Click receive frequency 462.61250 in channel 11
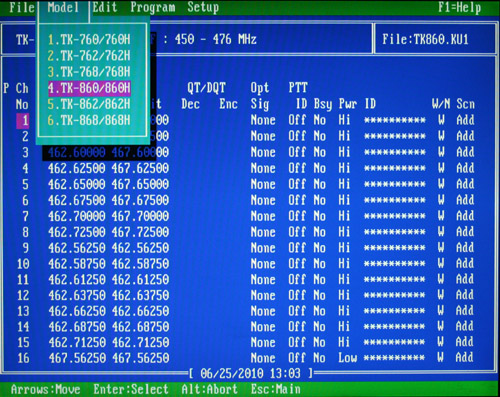 [x=77, y=280]
